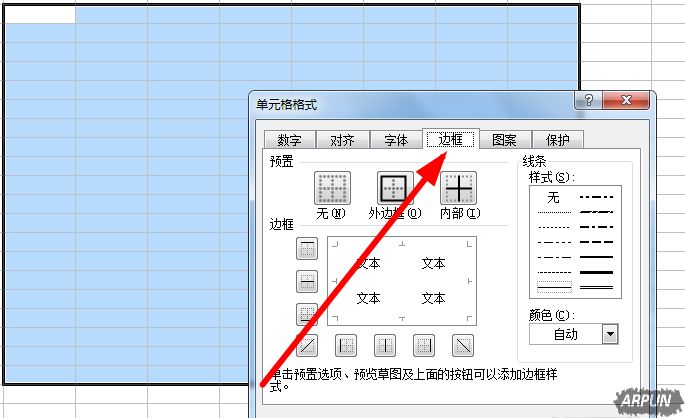Click the border preview box with 文本
Screen dimensions: 685x418
click(402, 281)
